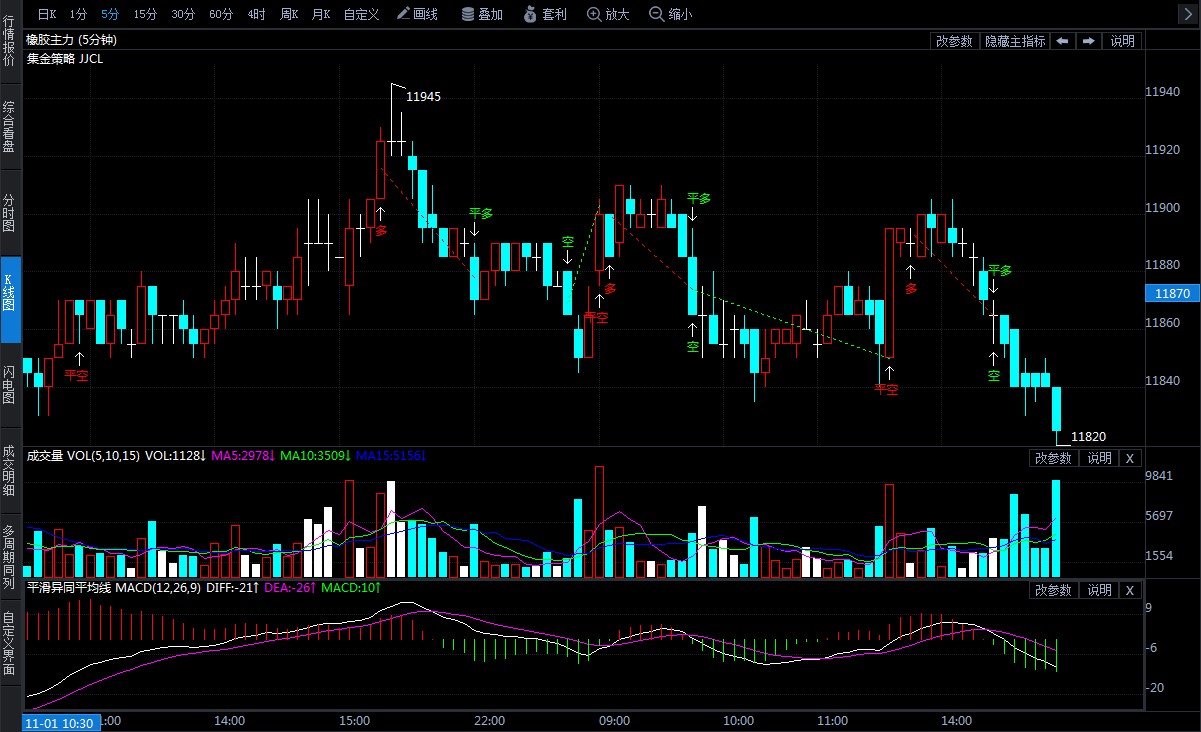Image resolution: width=1201 pixels, height=732 pixels.
Task: Open the 自定义 custom period option
Action: coord(361,14)
